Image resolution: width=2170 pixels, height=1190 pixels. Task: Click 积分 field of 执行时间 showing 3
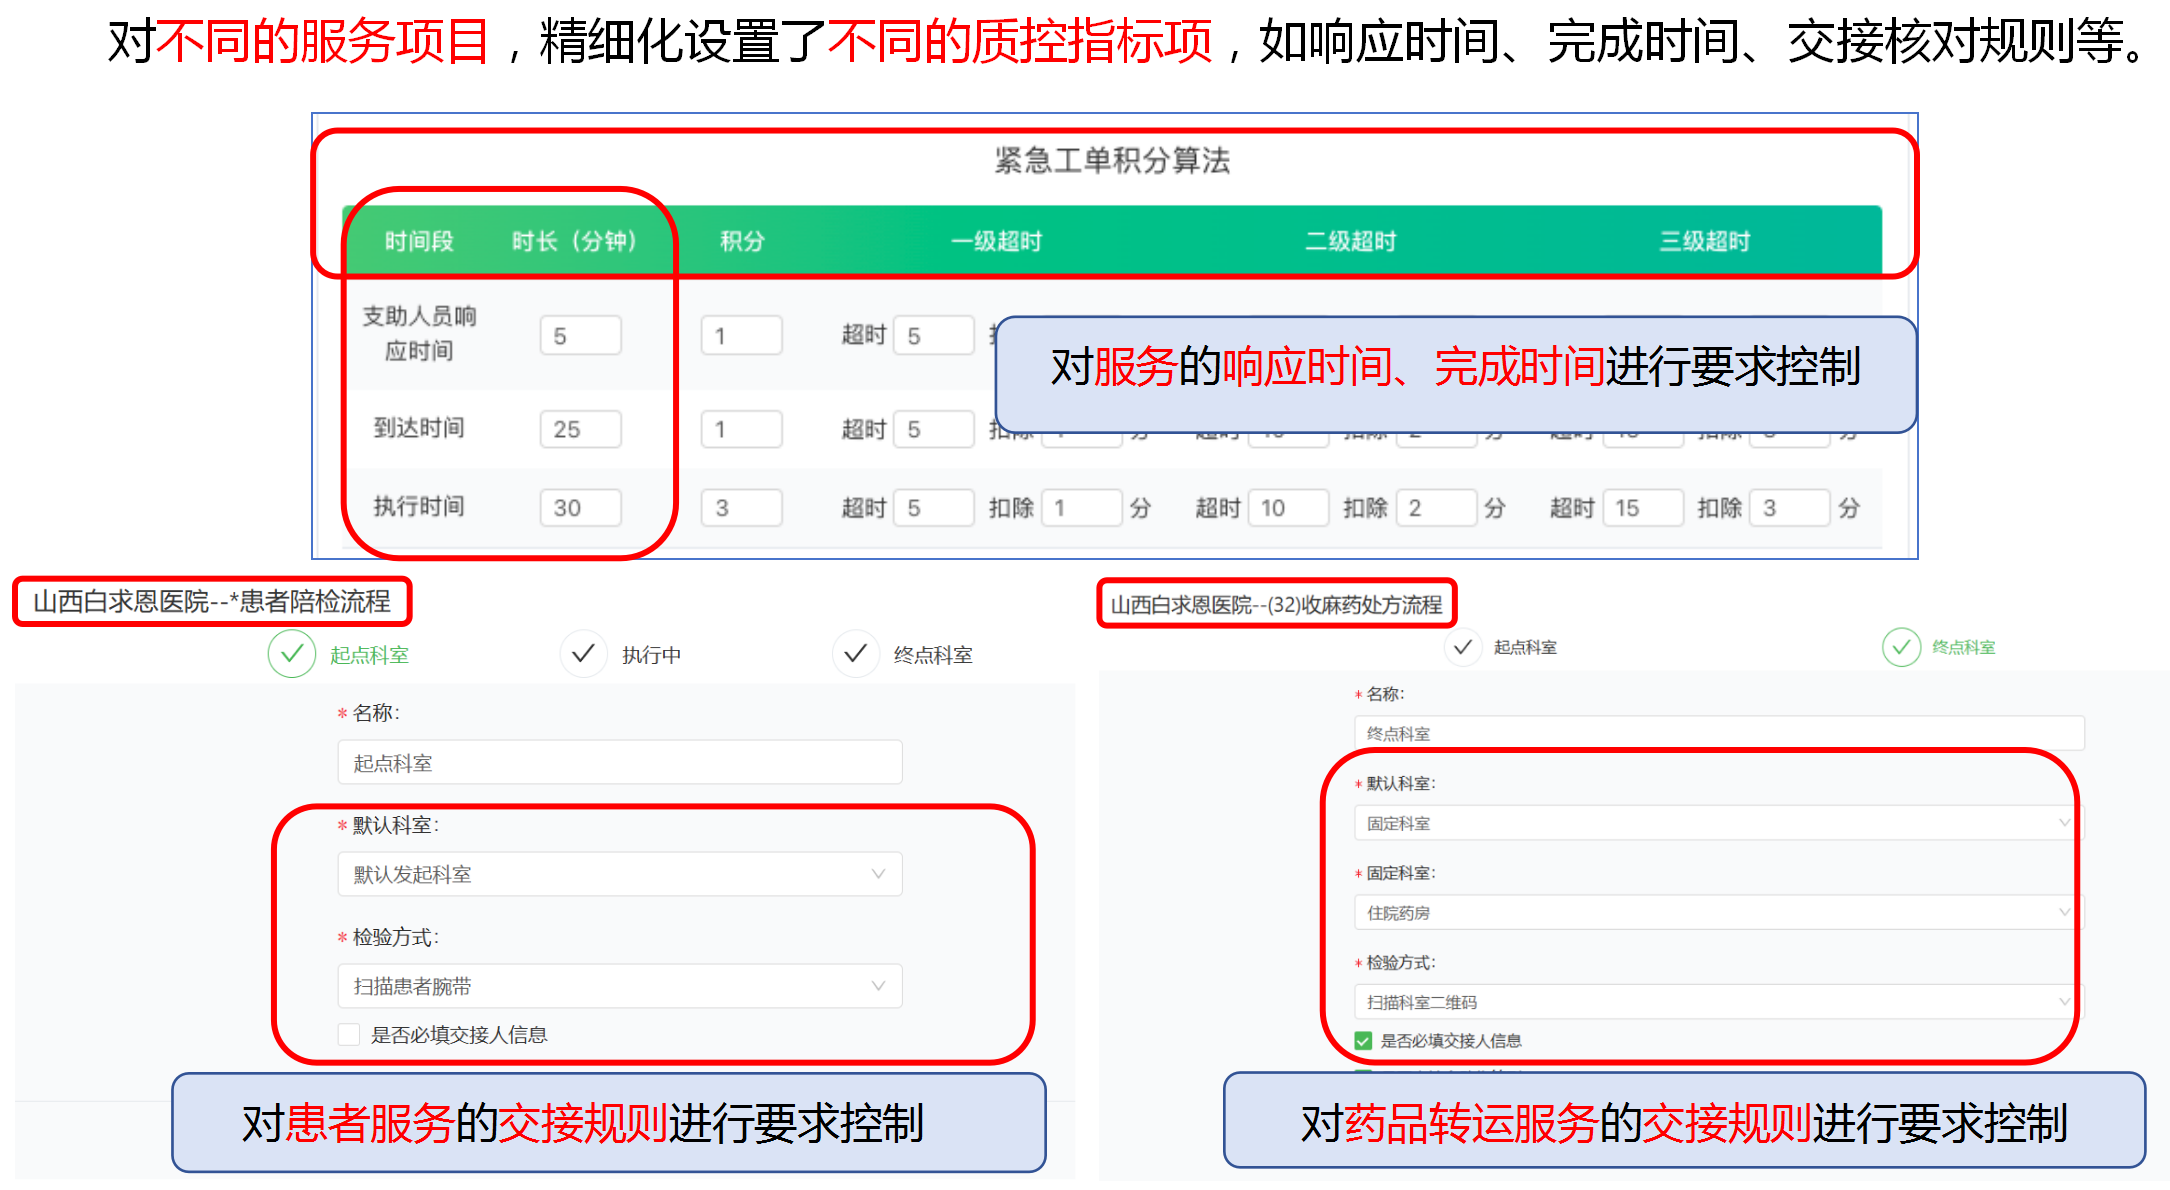click(x=741, y=507)
